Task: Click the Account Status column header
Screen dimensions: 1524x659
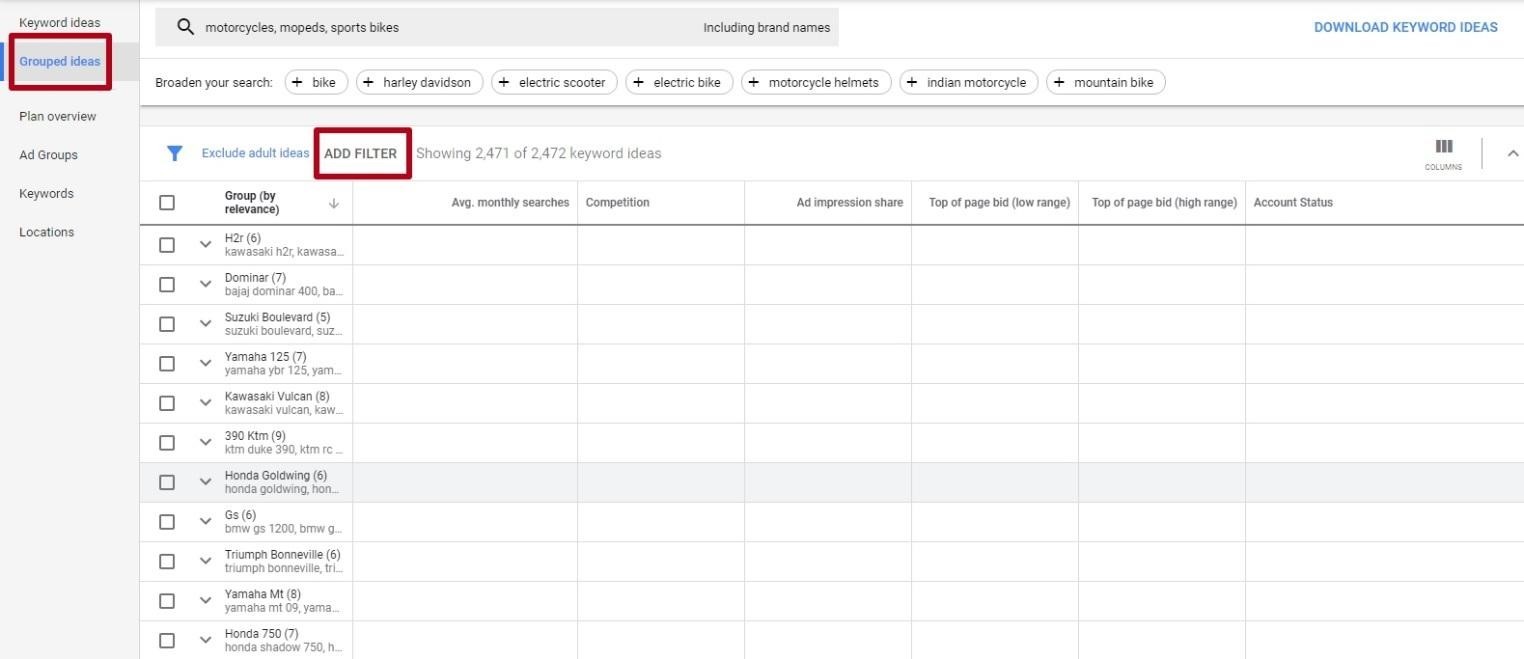Action: (x=1293, y=202)
